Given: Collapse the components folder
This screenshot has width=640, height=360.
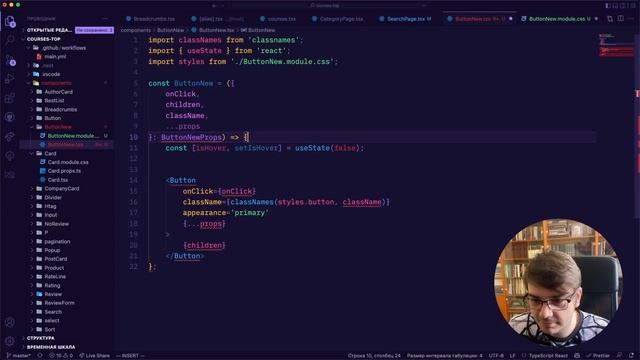Looking at the screenshot, I should click(x=56, y=83).
